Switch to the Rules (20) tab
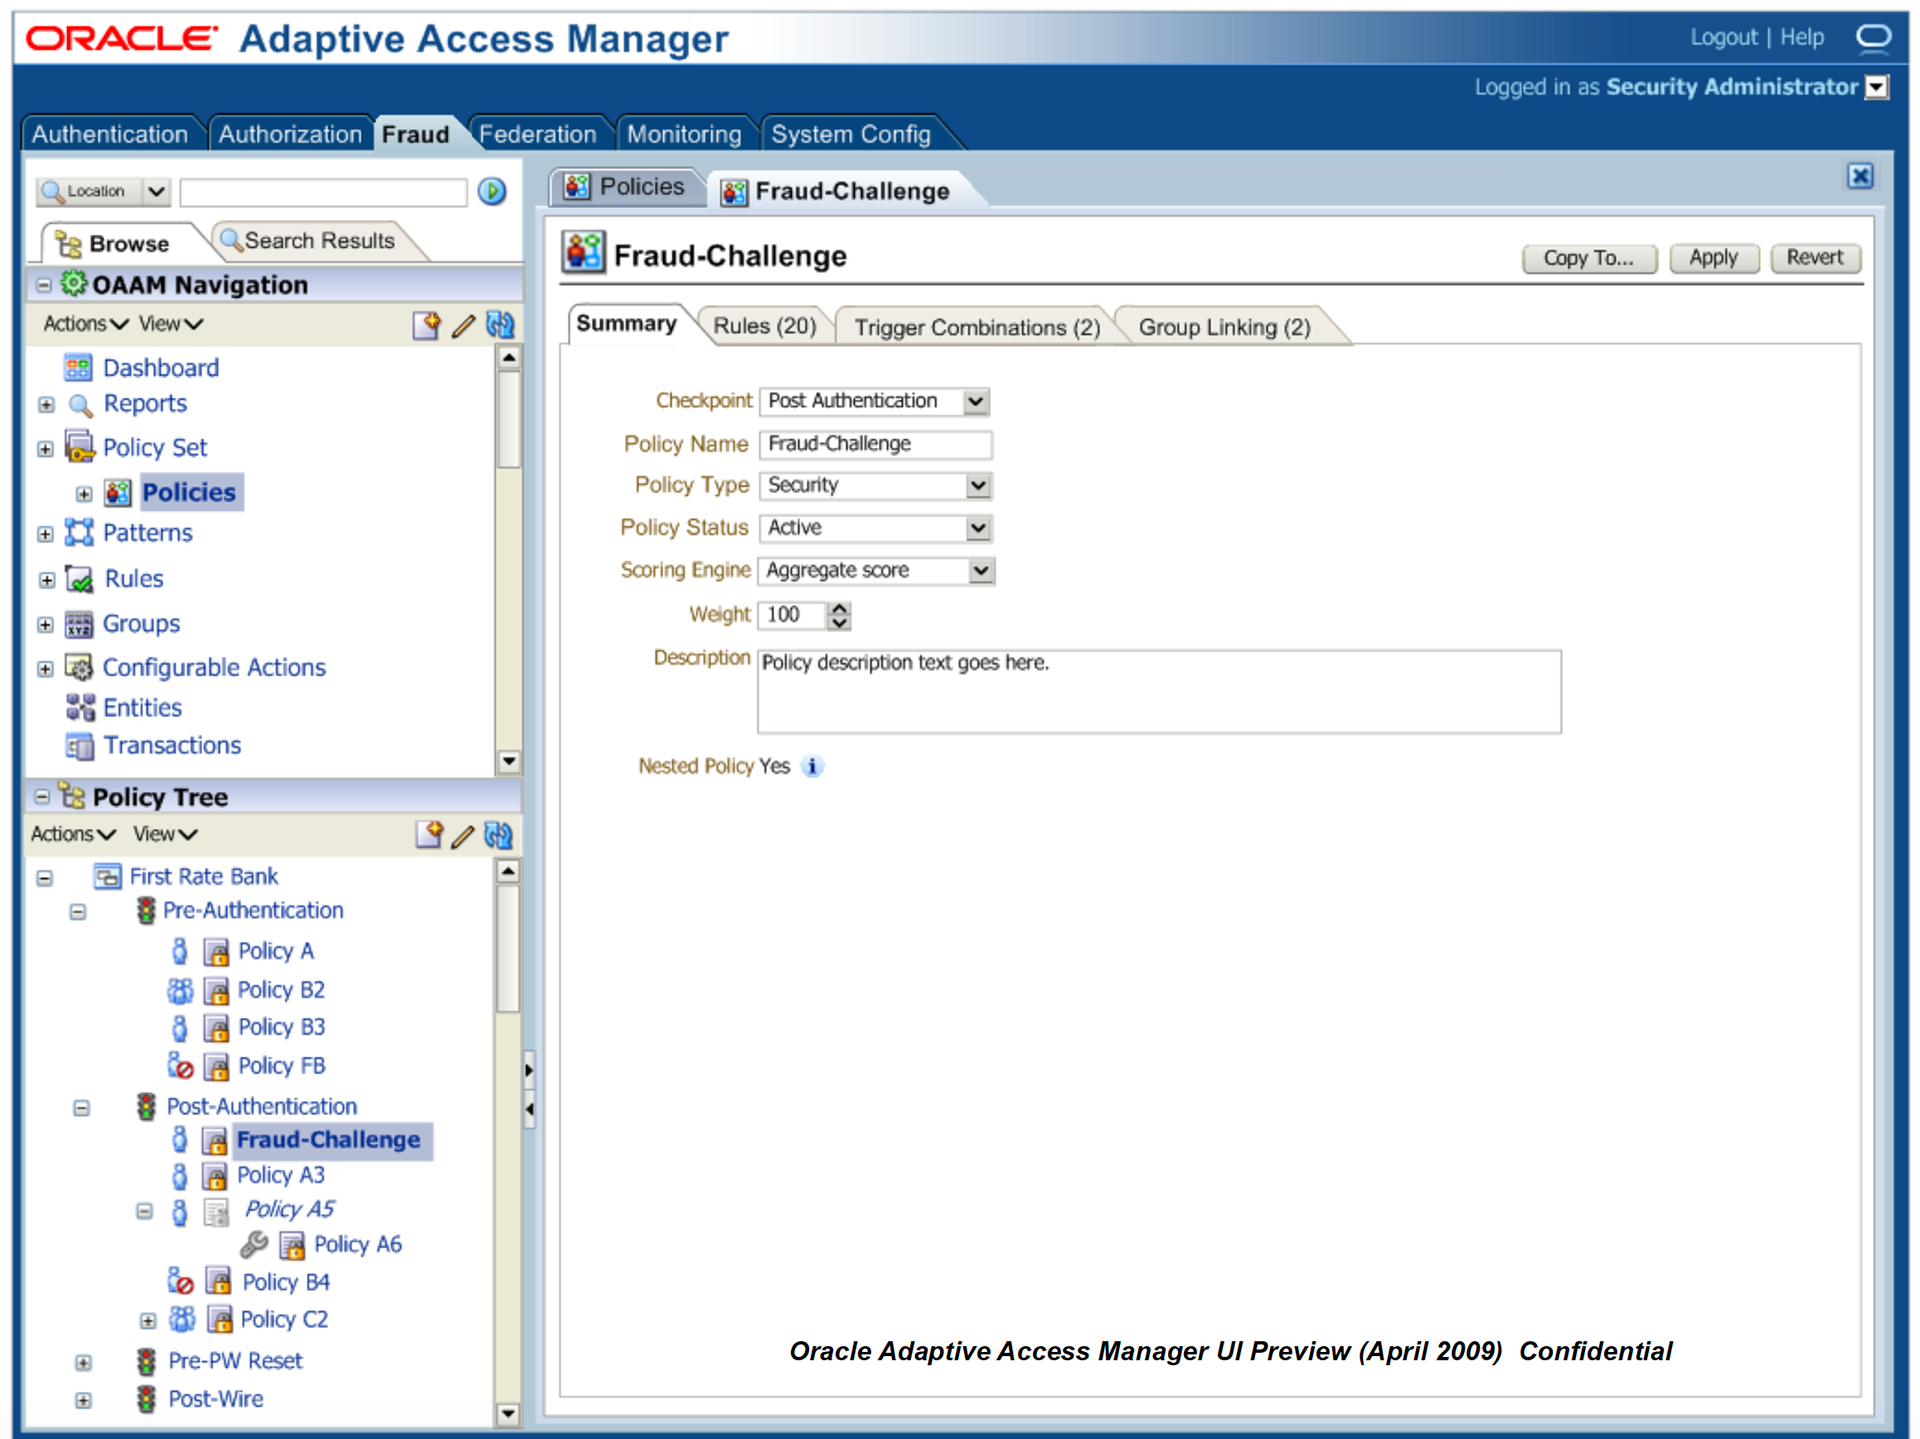1920x1439 pixels. click(x=765, y=327)
